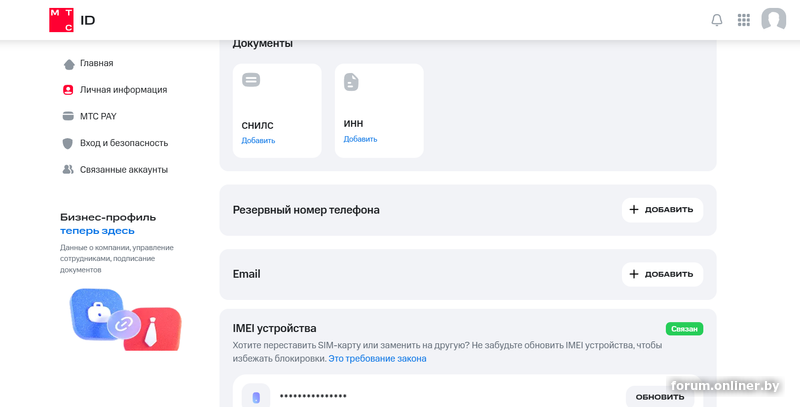The width and height of the screenshot is (800, 407).
Task: Click the IMEI device icon
Action: [256, 397]
